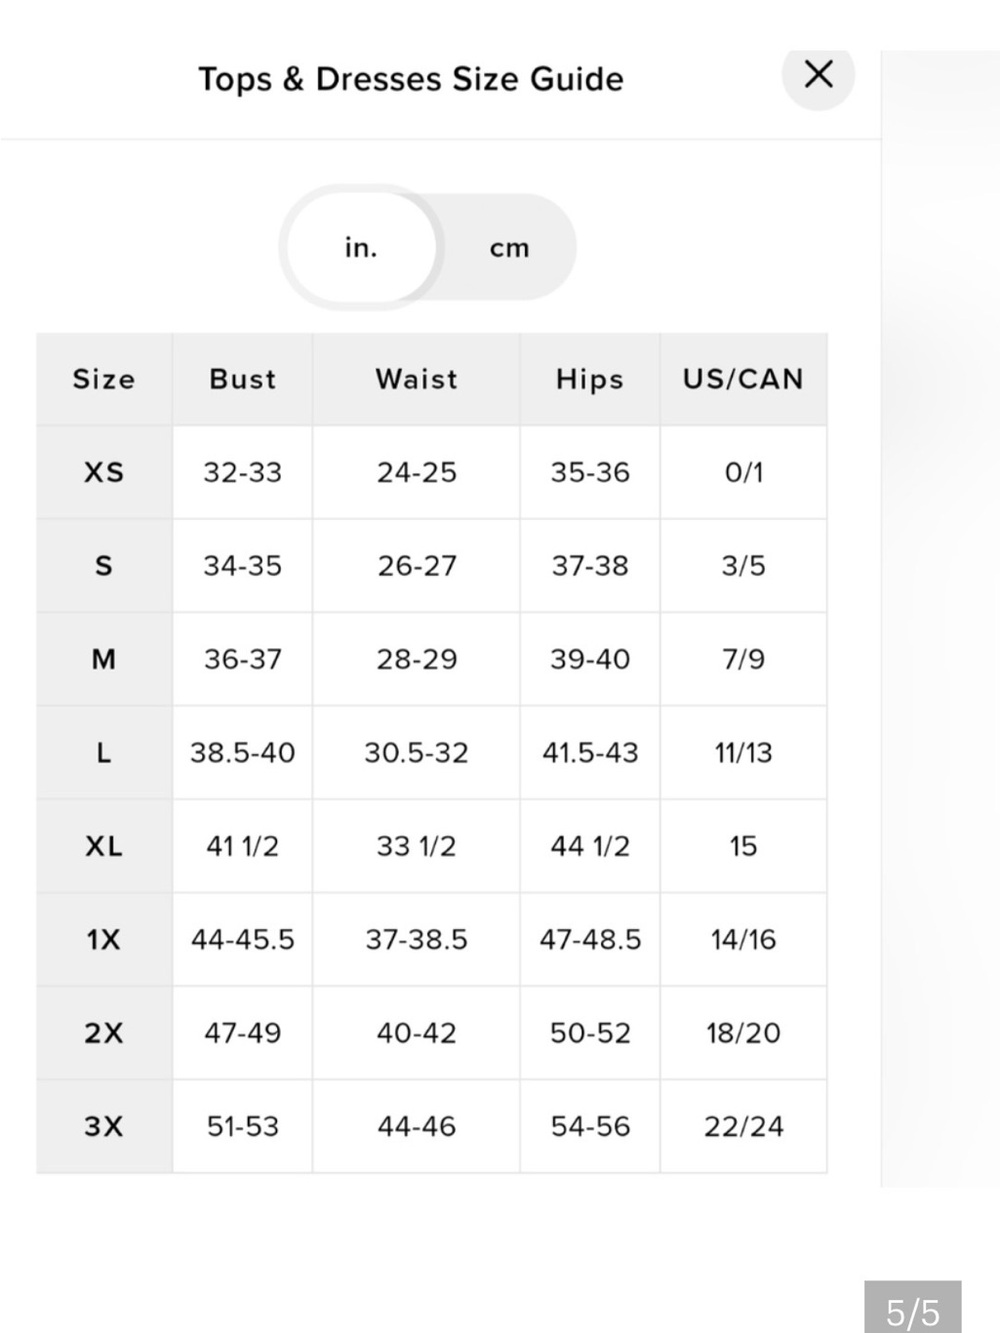Image resolution: width=1000 pixels, height=1333 pixels.
Task: Switch units to cm
Action: point(509,248)
